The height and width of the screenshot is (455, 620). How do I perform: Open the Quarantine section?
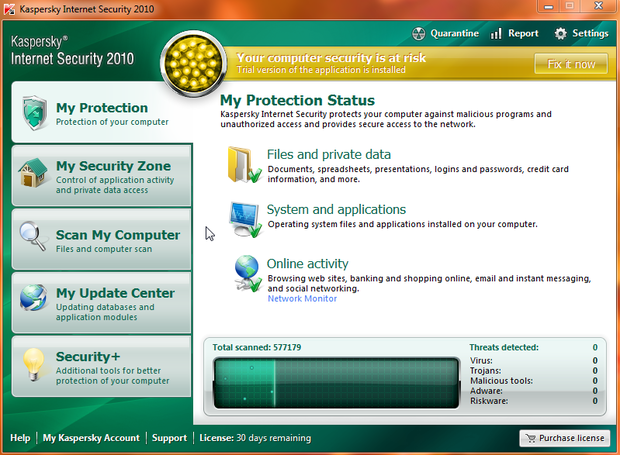[445, 34]
